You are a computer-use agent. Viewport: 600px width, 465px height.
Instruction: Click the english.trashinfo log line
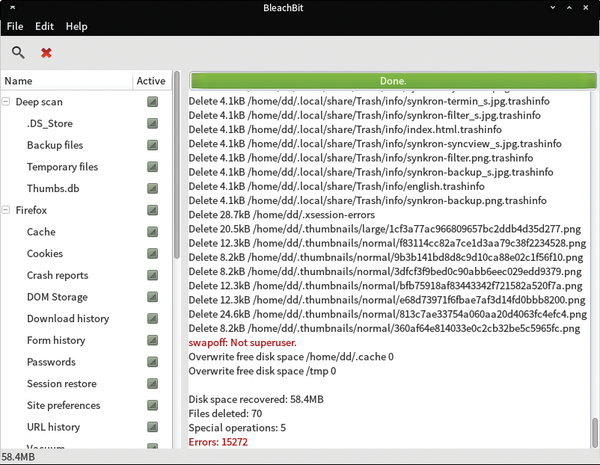point(336,186)
